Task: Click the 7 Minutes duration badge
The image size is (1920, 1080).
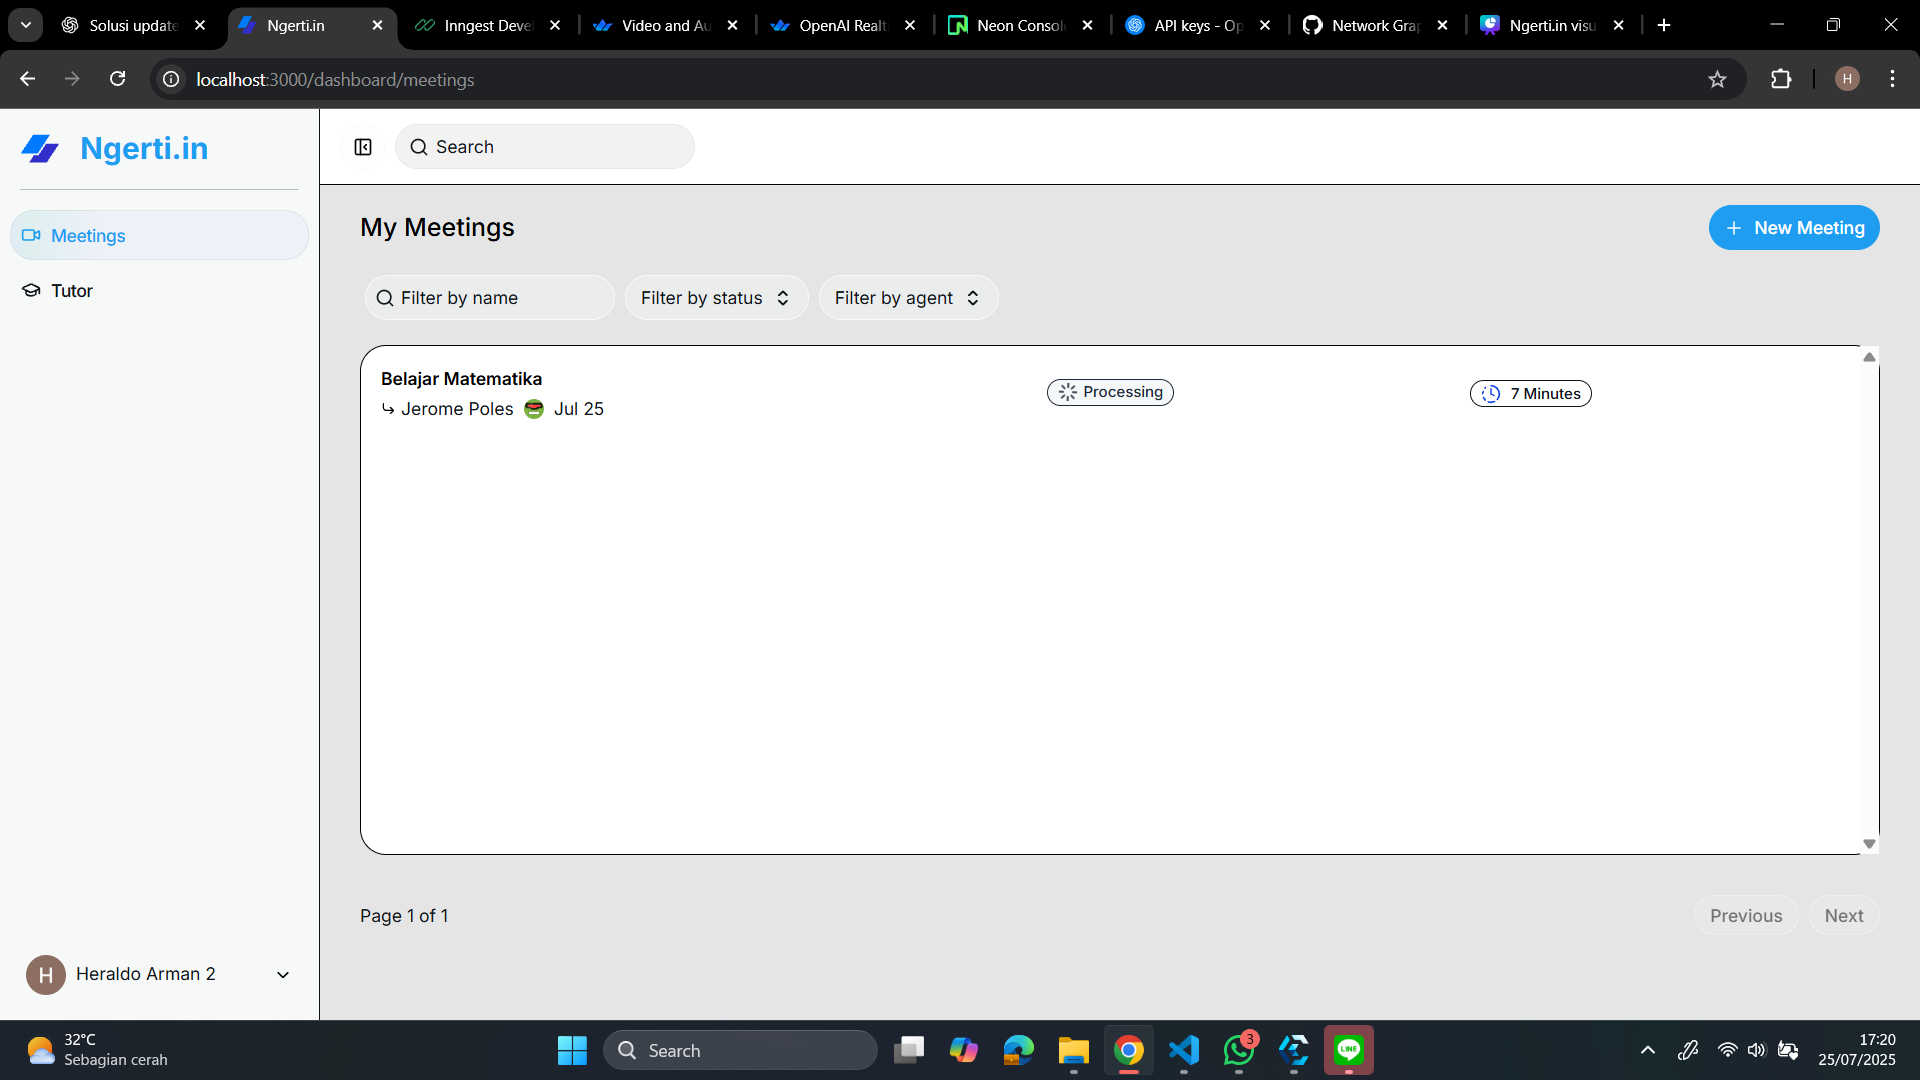Action: pyautogui.click(x=1530, y=394)
